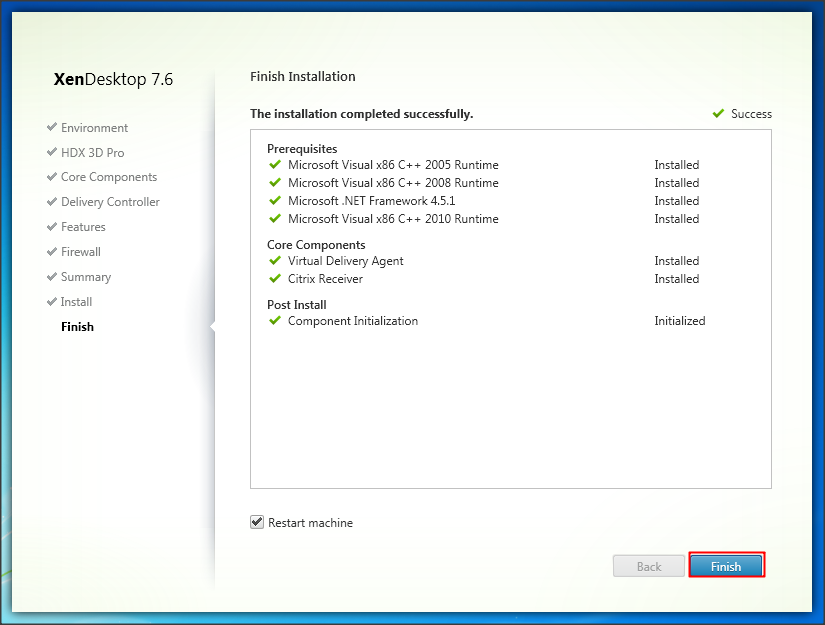Open the Firewall wizard step
Screen dimensions: 825x625
point(81,252)
